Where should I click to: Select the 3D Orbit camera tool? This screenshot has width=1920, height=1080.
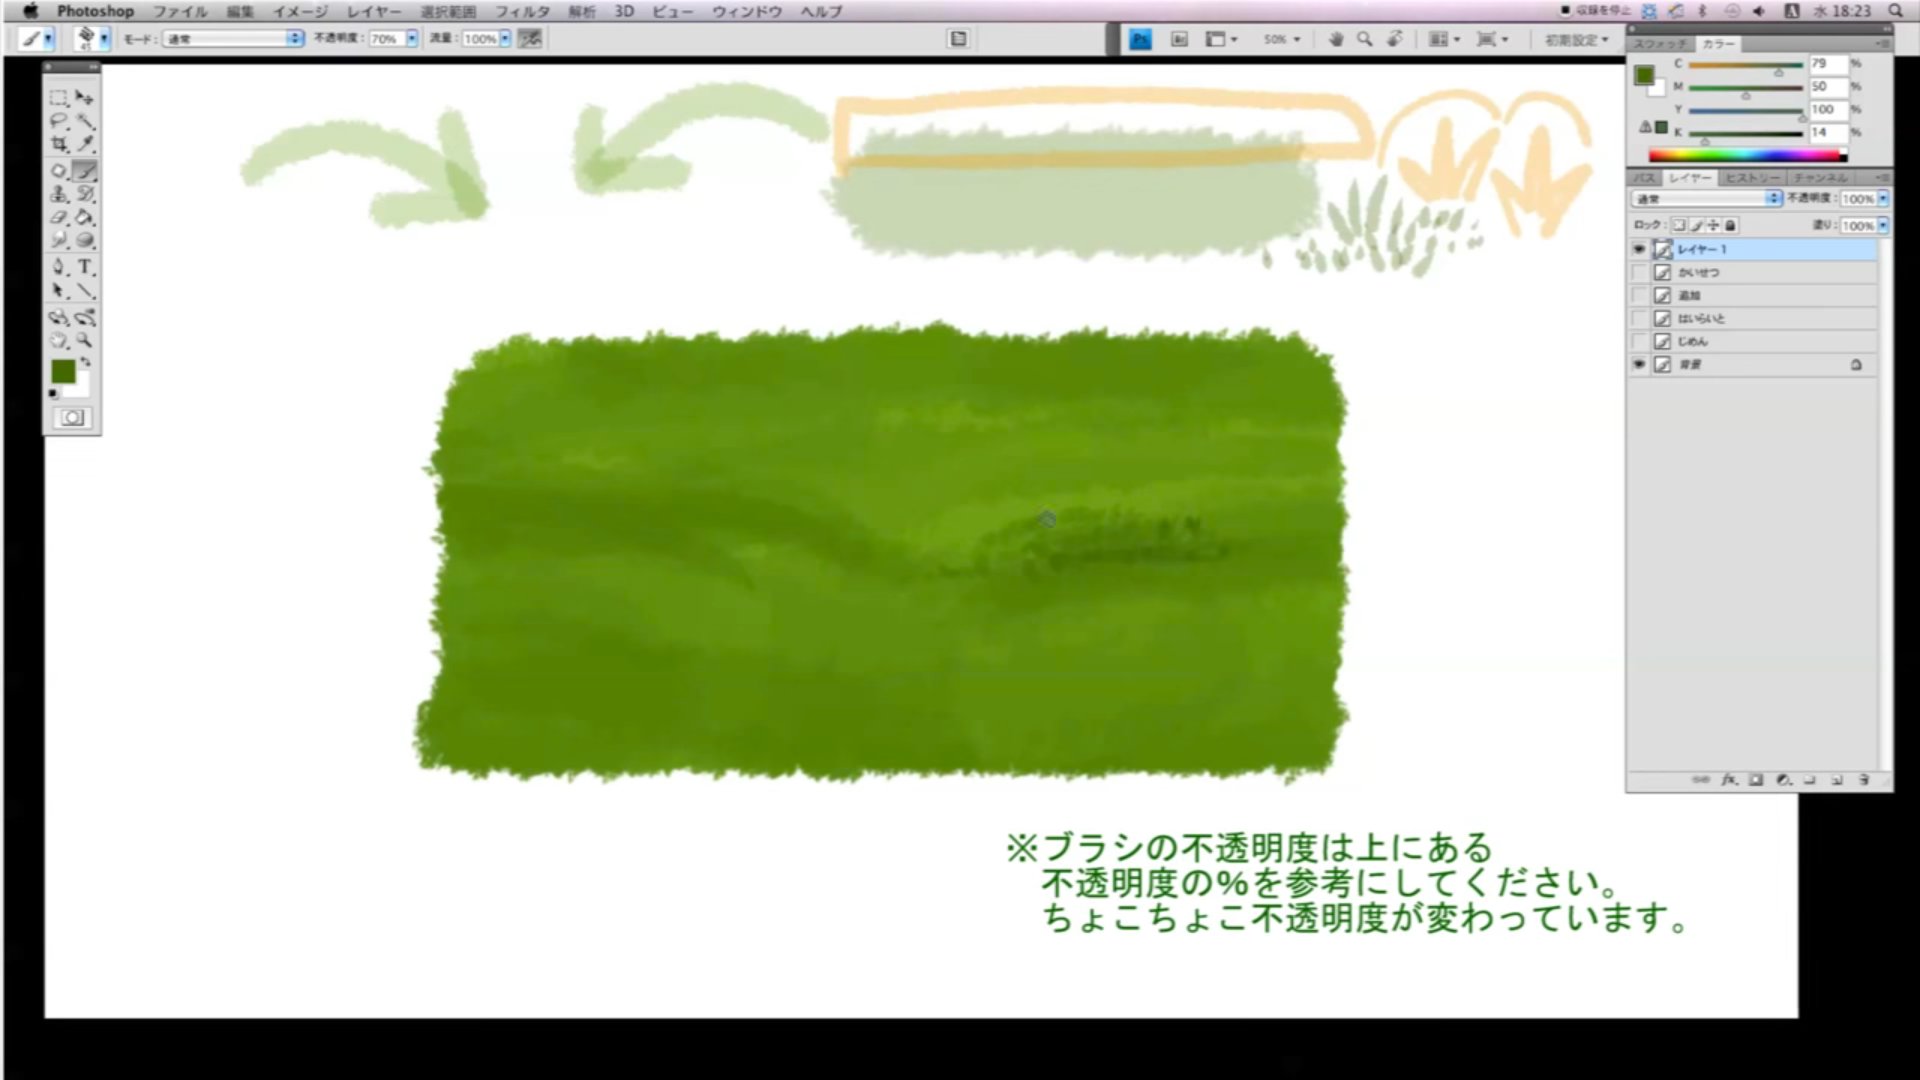85,318
